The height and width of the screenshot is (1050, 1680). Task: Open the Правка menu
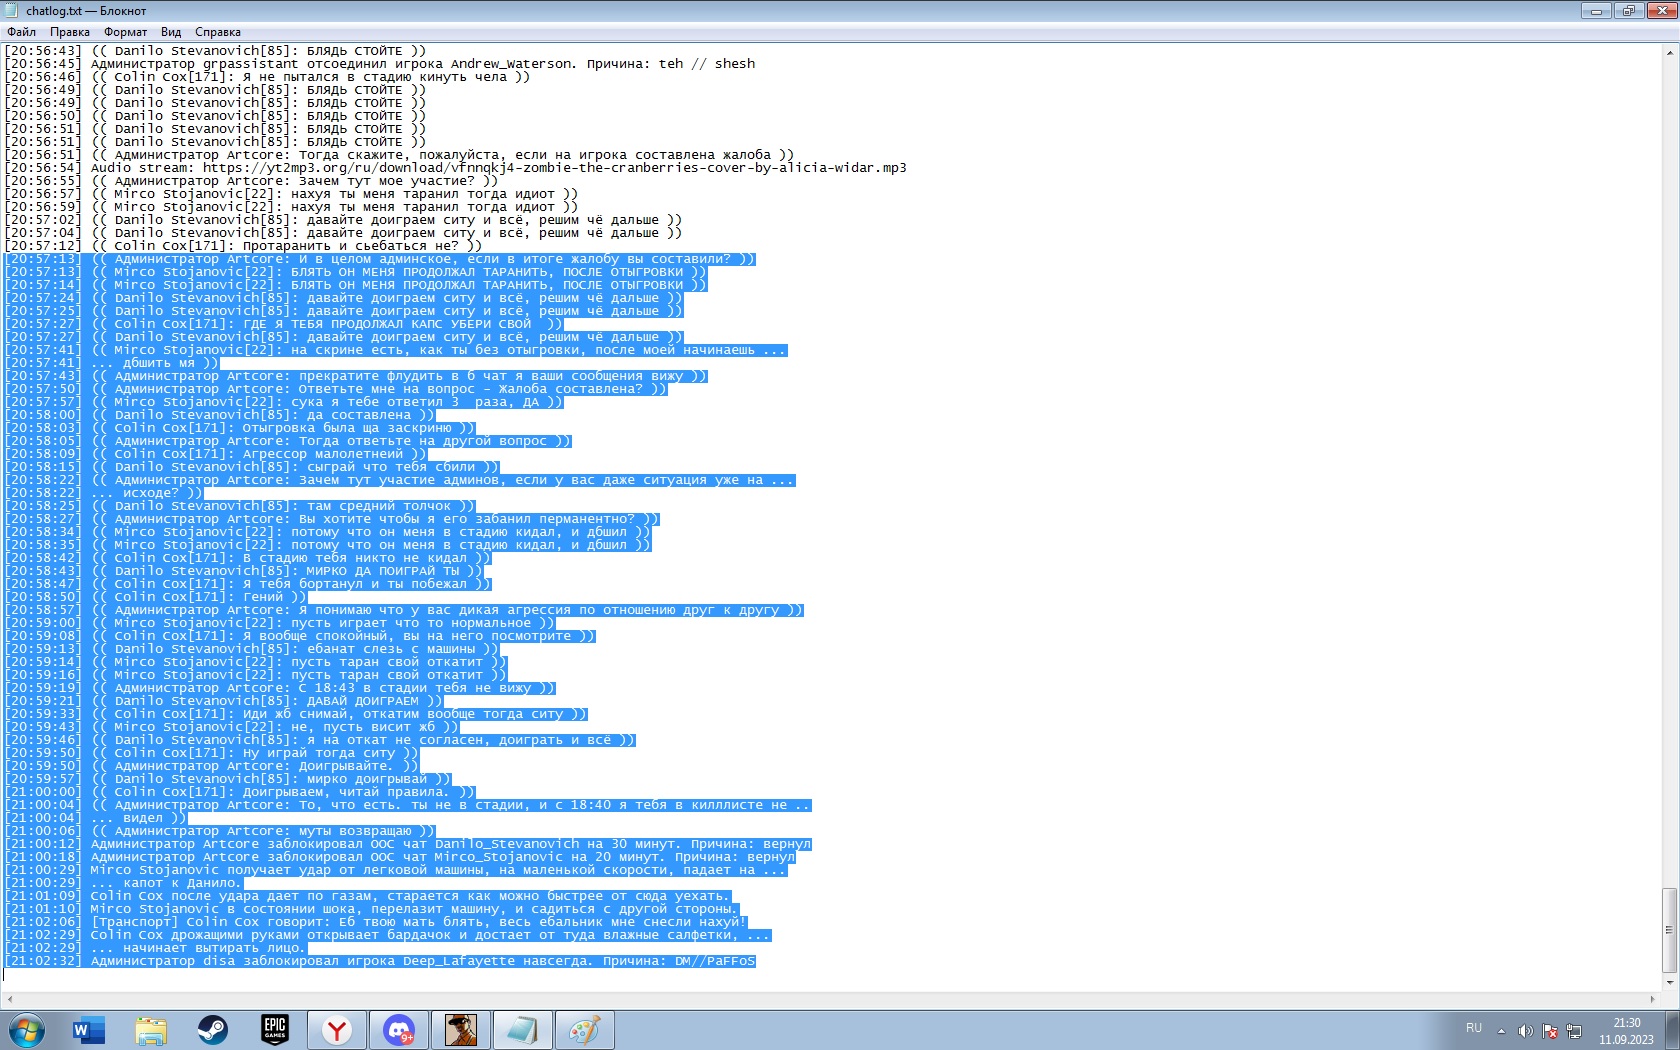(x=70, y=32)
